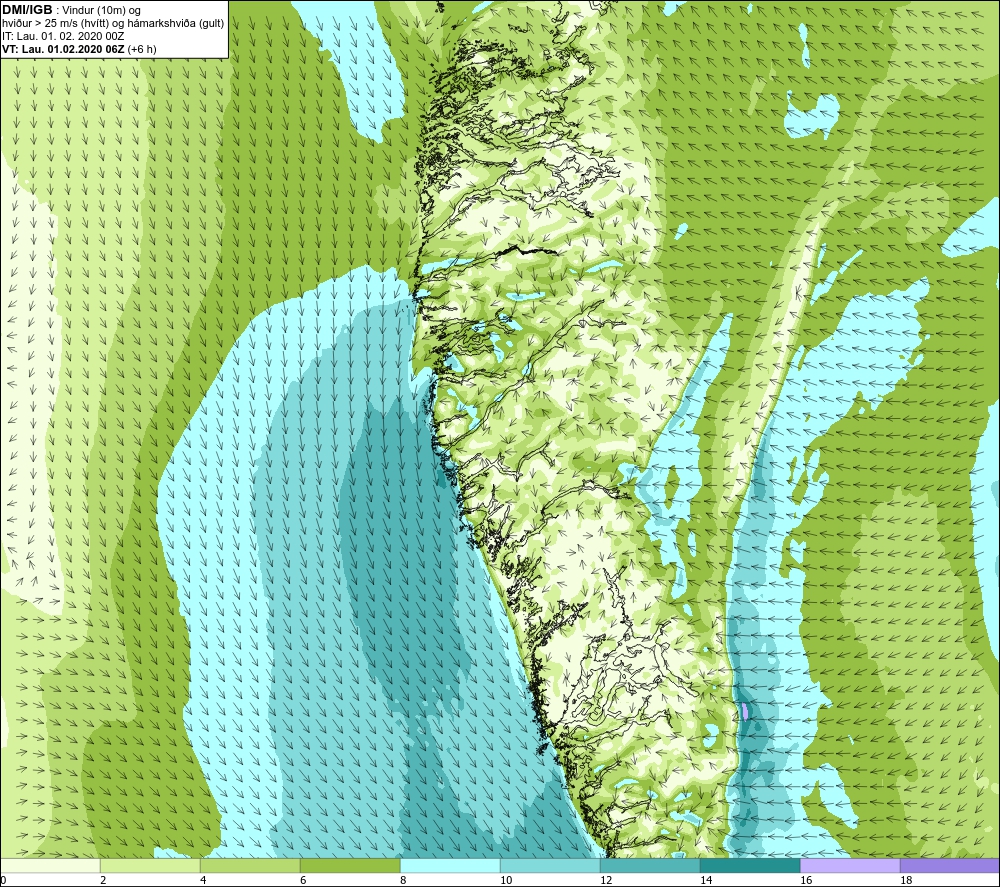Click the 'VT: Lau. 01.02.2020 06Z' line
The image size is (1000, 887).
click(x=79, y=49)
